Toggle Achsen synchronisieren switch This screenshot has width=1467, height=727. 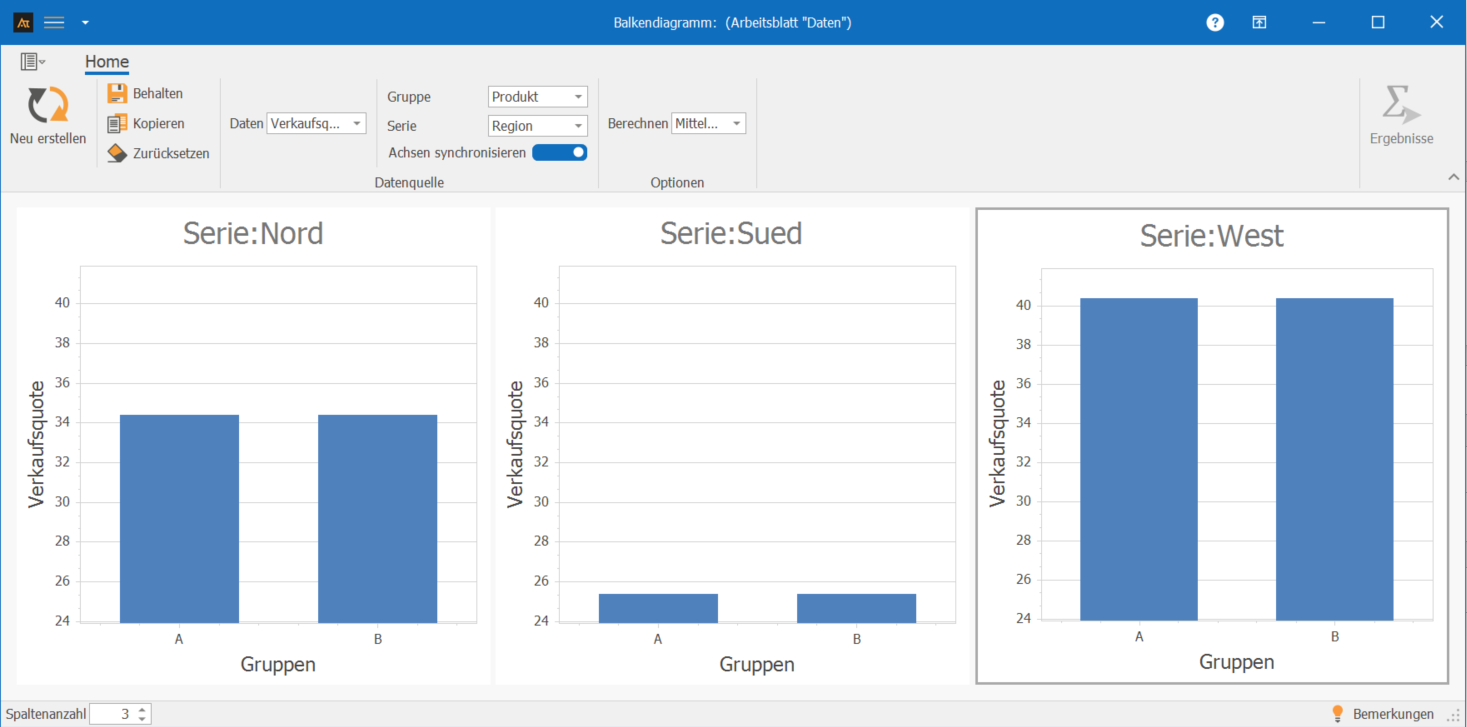point(559,153)
